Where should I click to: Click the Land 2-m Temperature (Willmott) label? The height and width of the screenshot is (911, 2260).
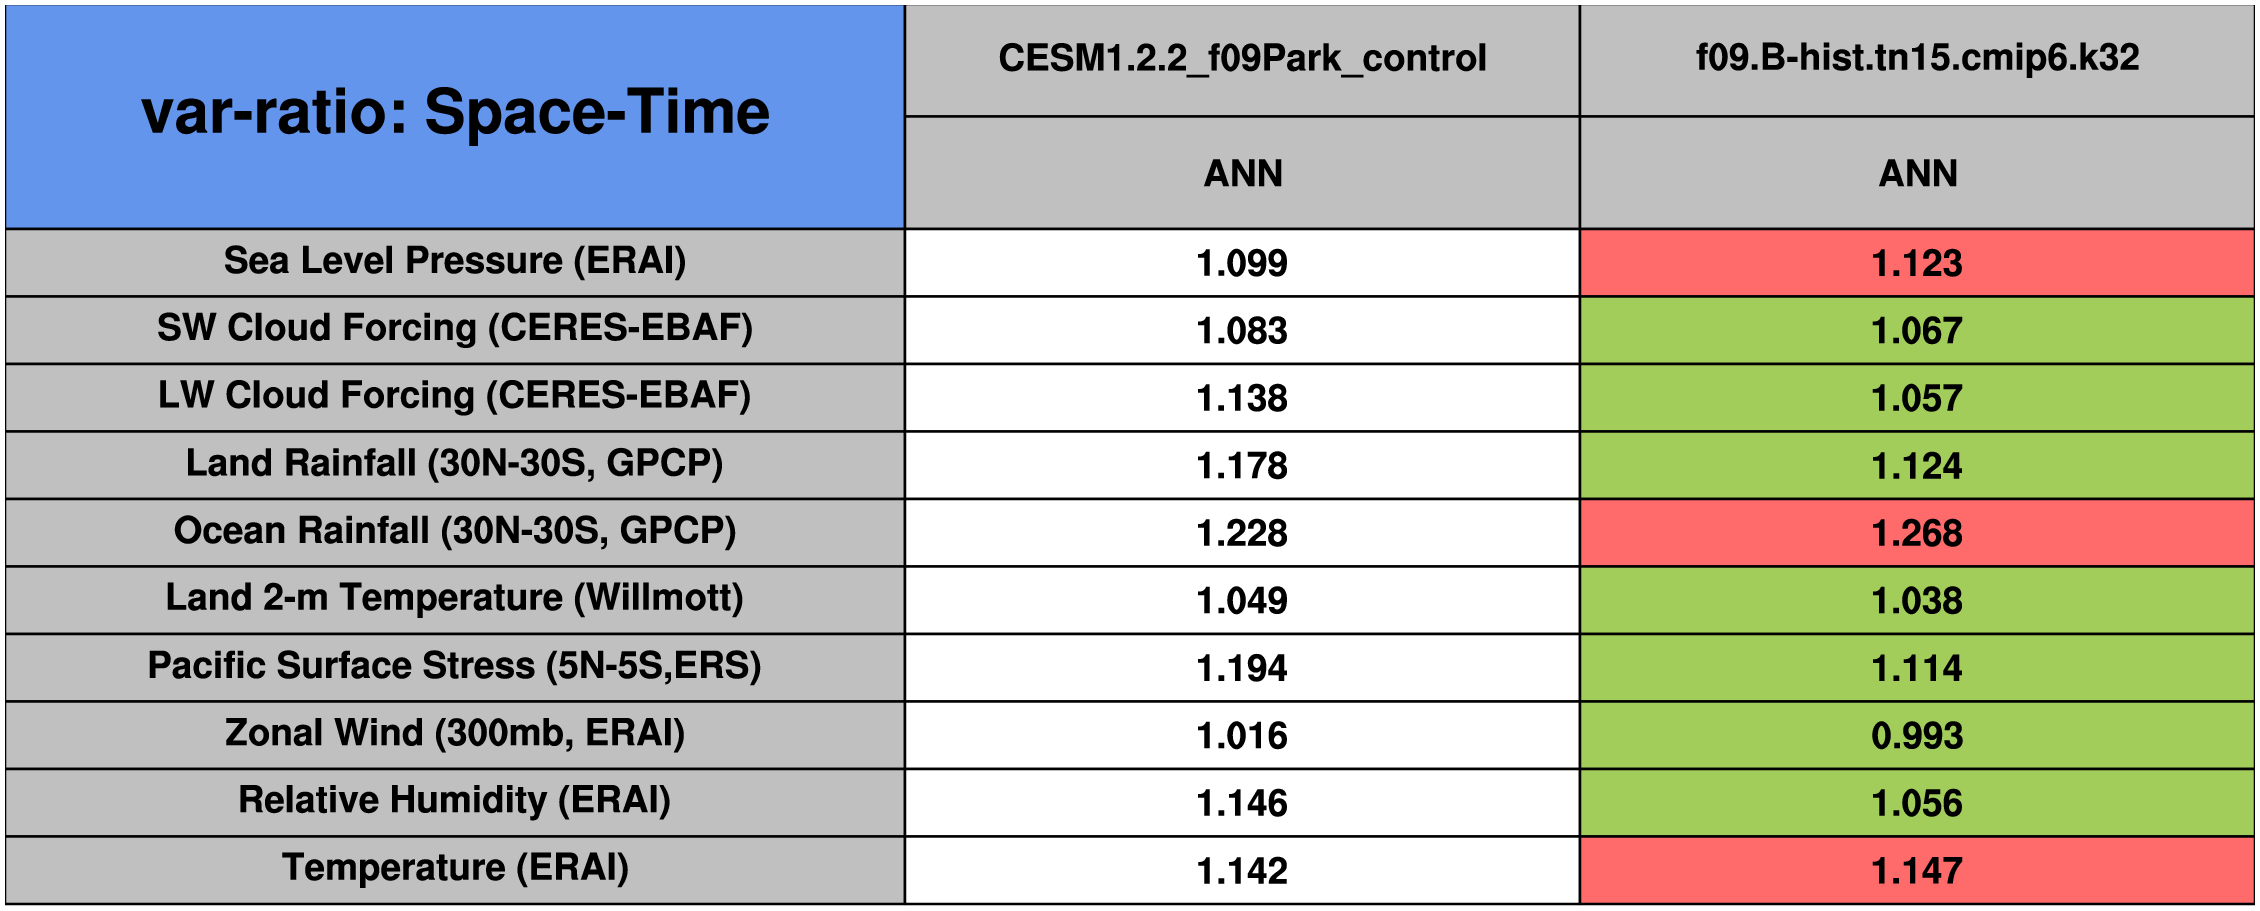pos(455,598)
